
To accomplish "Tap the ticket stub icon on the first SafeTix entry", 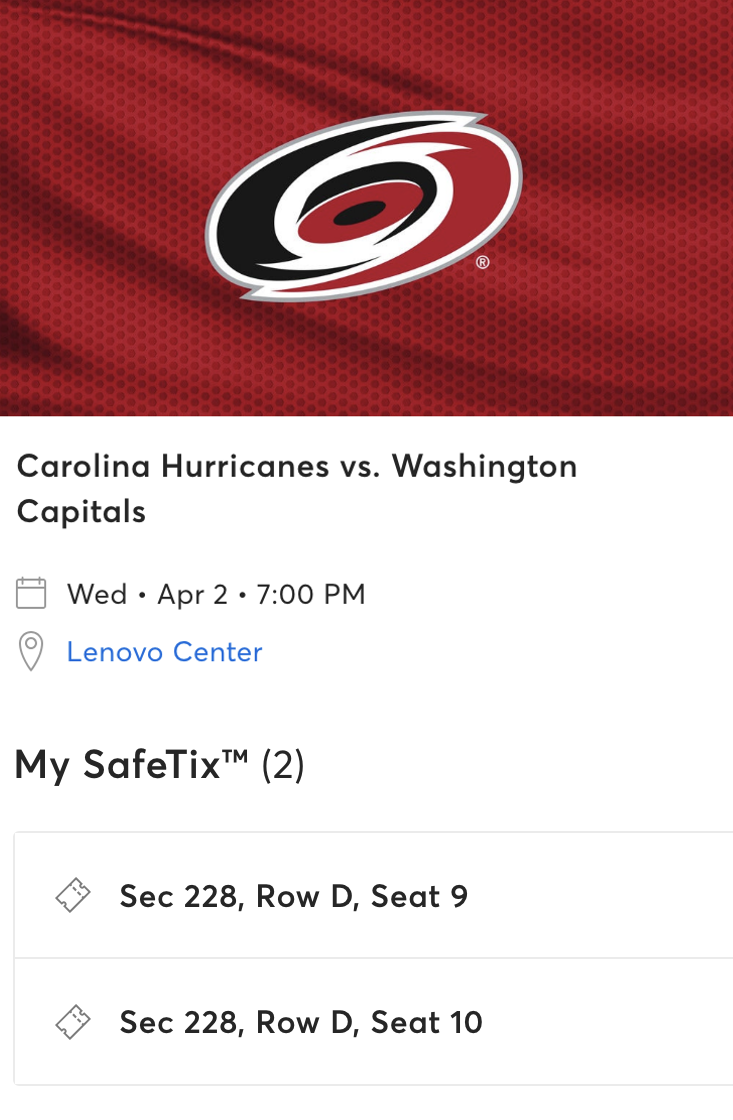I will [71, 896].
